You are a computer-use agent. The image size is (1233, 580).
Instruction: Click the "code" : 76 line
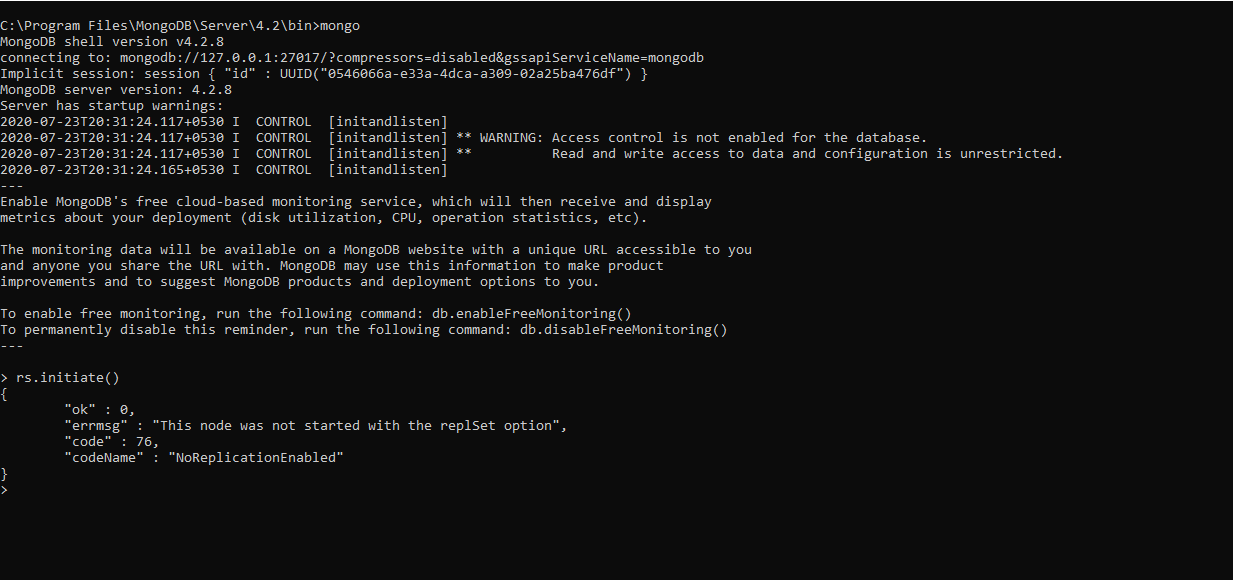(111, 441)
